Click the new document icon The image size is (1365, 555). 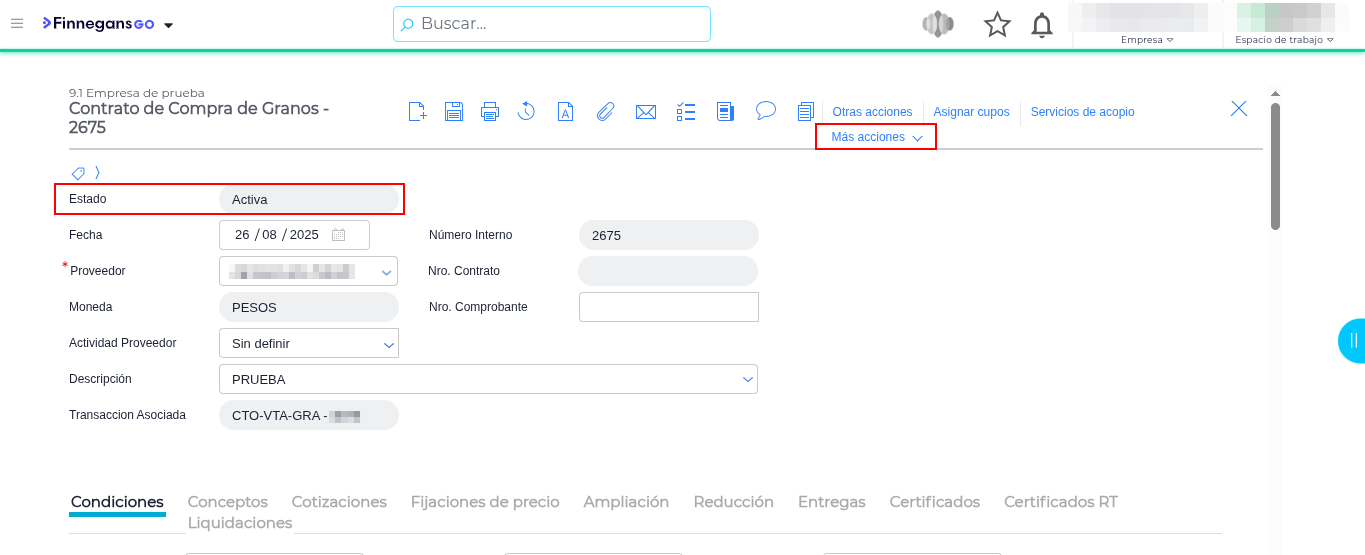pyautogui.click(x=417, y=111)
